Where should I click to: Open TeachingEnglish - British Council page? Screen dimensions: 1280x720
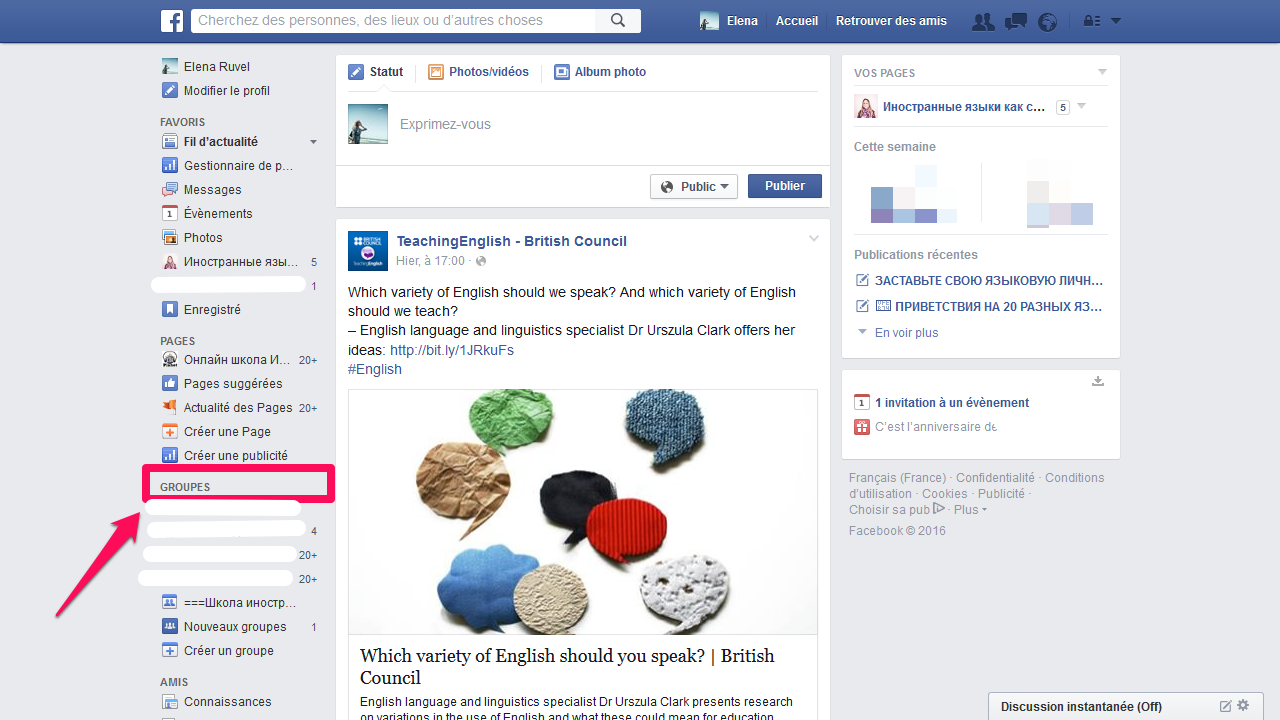coord(512,241)
